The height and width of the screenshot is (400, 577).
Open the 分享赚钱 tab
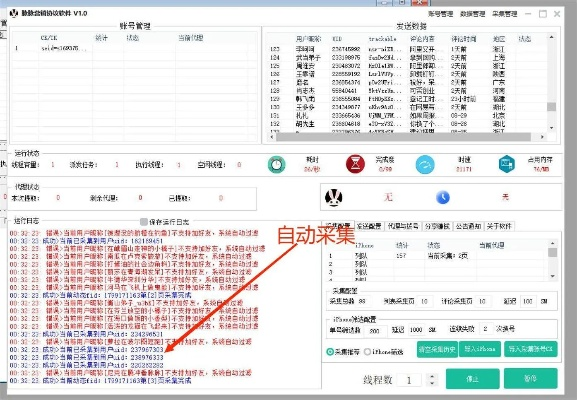(x=437, y=226)
